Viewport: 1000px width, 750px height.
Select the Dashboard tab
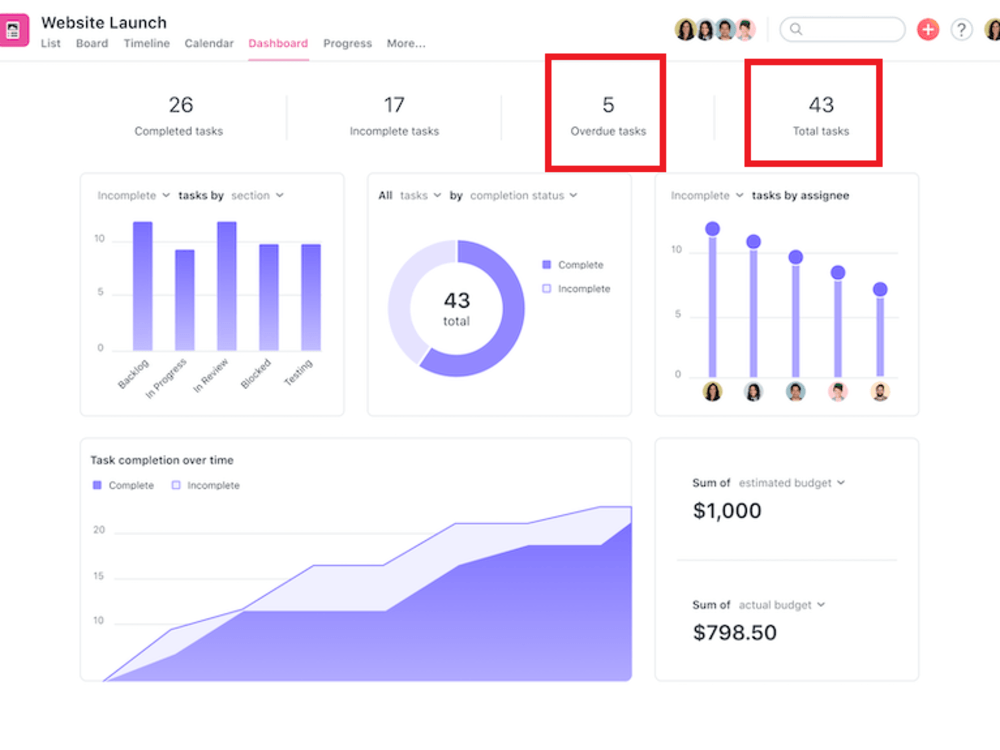point(278,43)
